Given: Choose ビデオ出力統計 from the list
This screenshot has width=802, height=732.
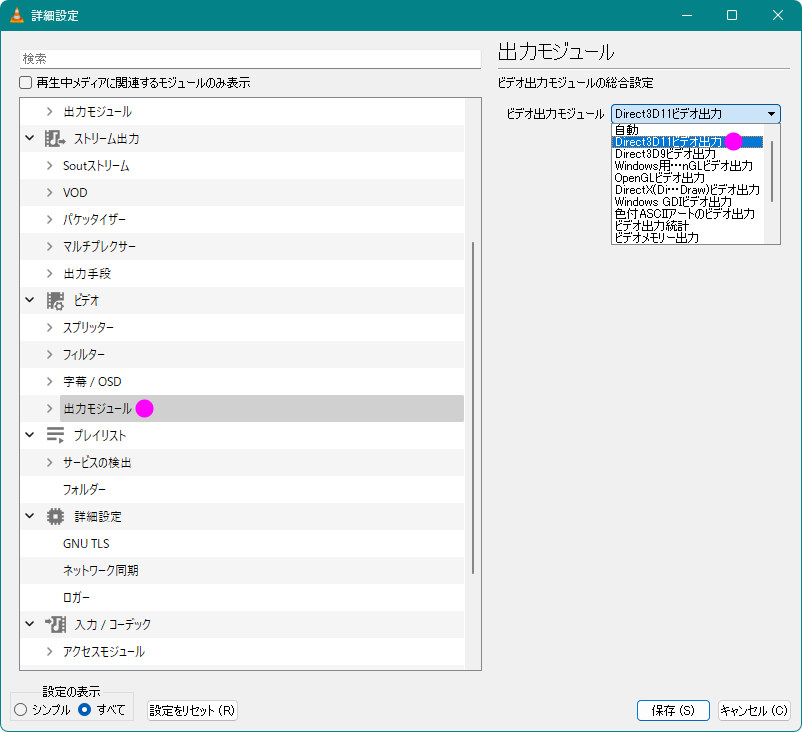Looking at the screenshot, I should (x=687, y=226).
